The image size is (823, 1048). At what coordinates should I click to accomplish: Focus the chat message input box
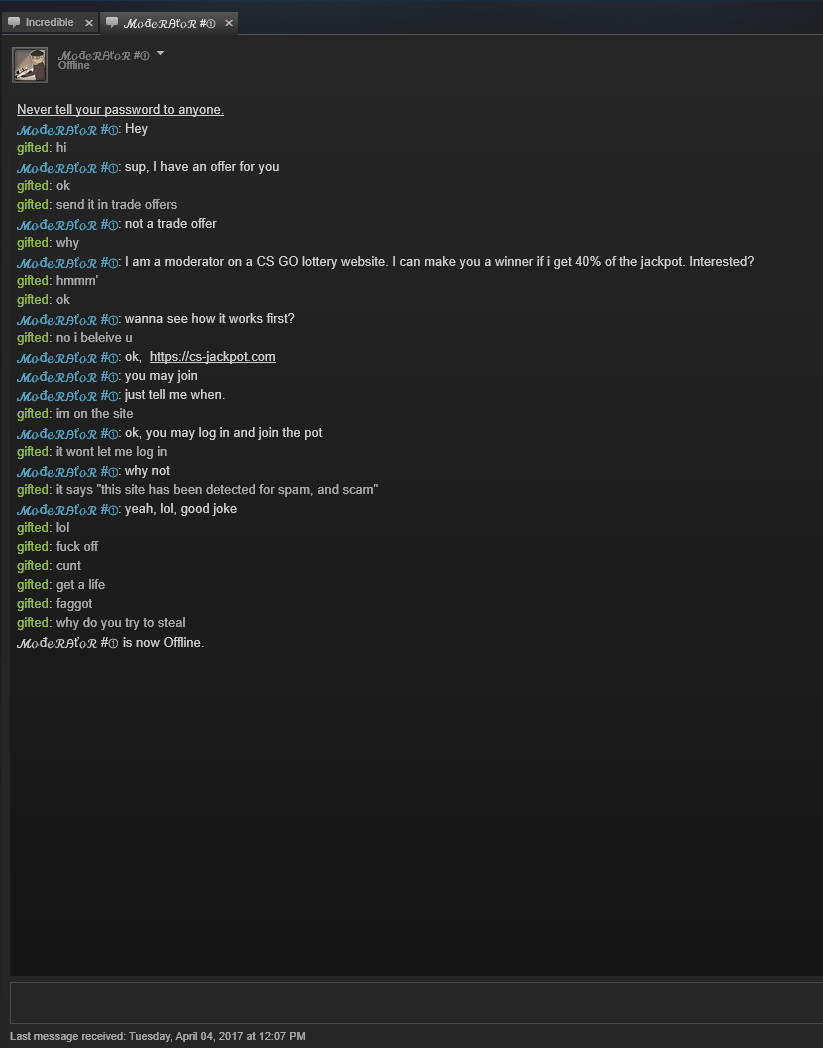click(416, 1003)
